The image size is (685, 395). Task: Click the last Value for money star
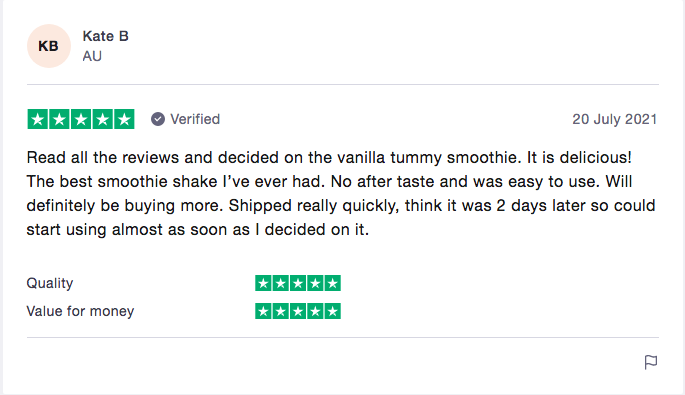pyautogui.click(x=332, y=311)
